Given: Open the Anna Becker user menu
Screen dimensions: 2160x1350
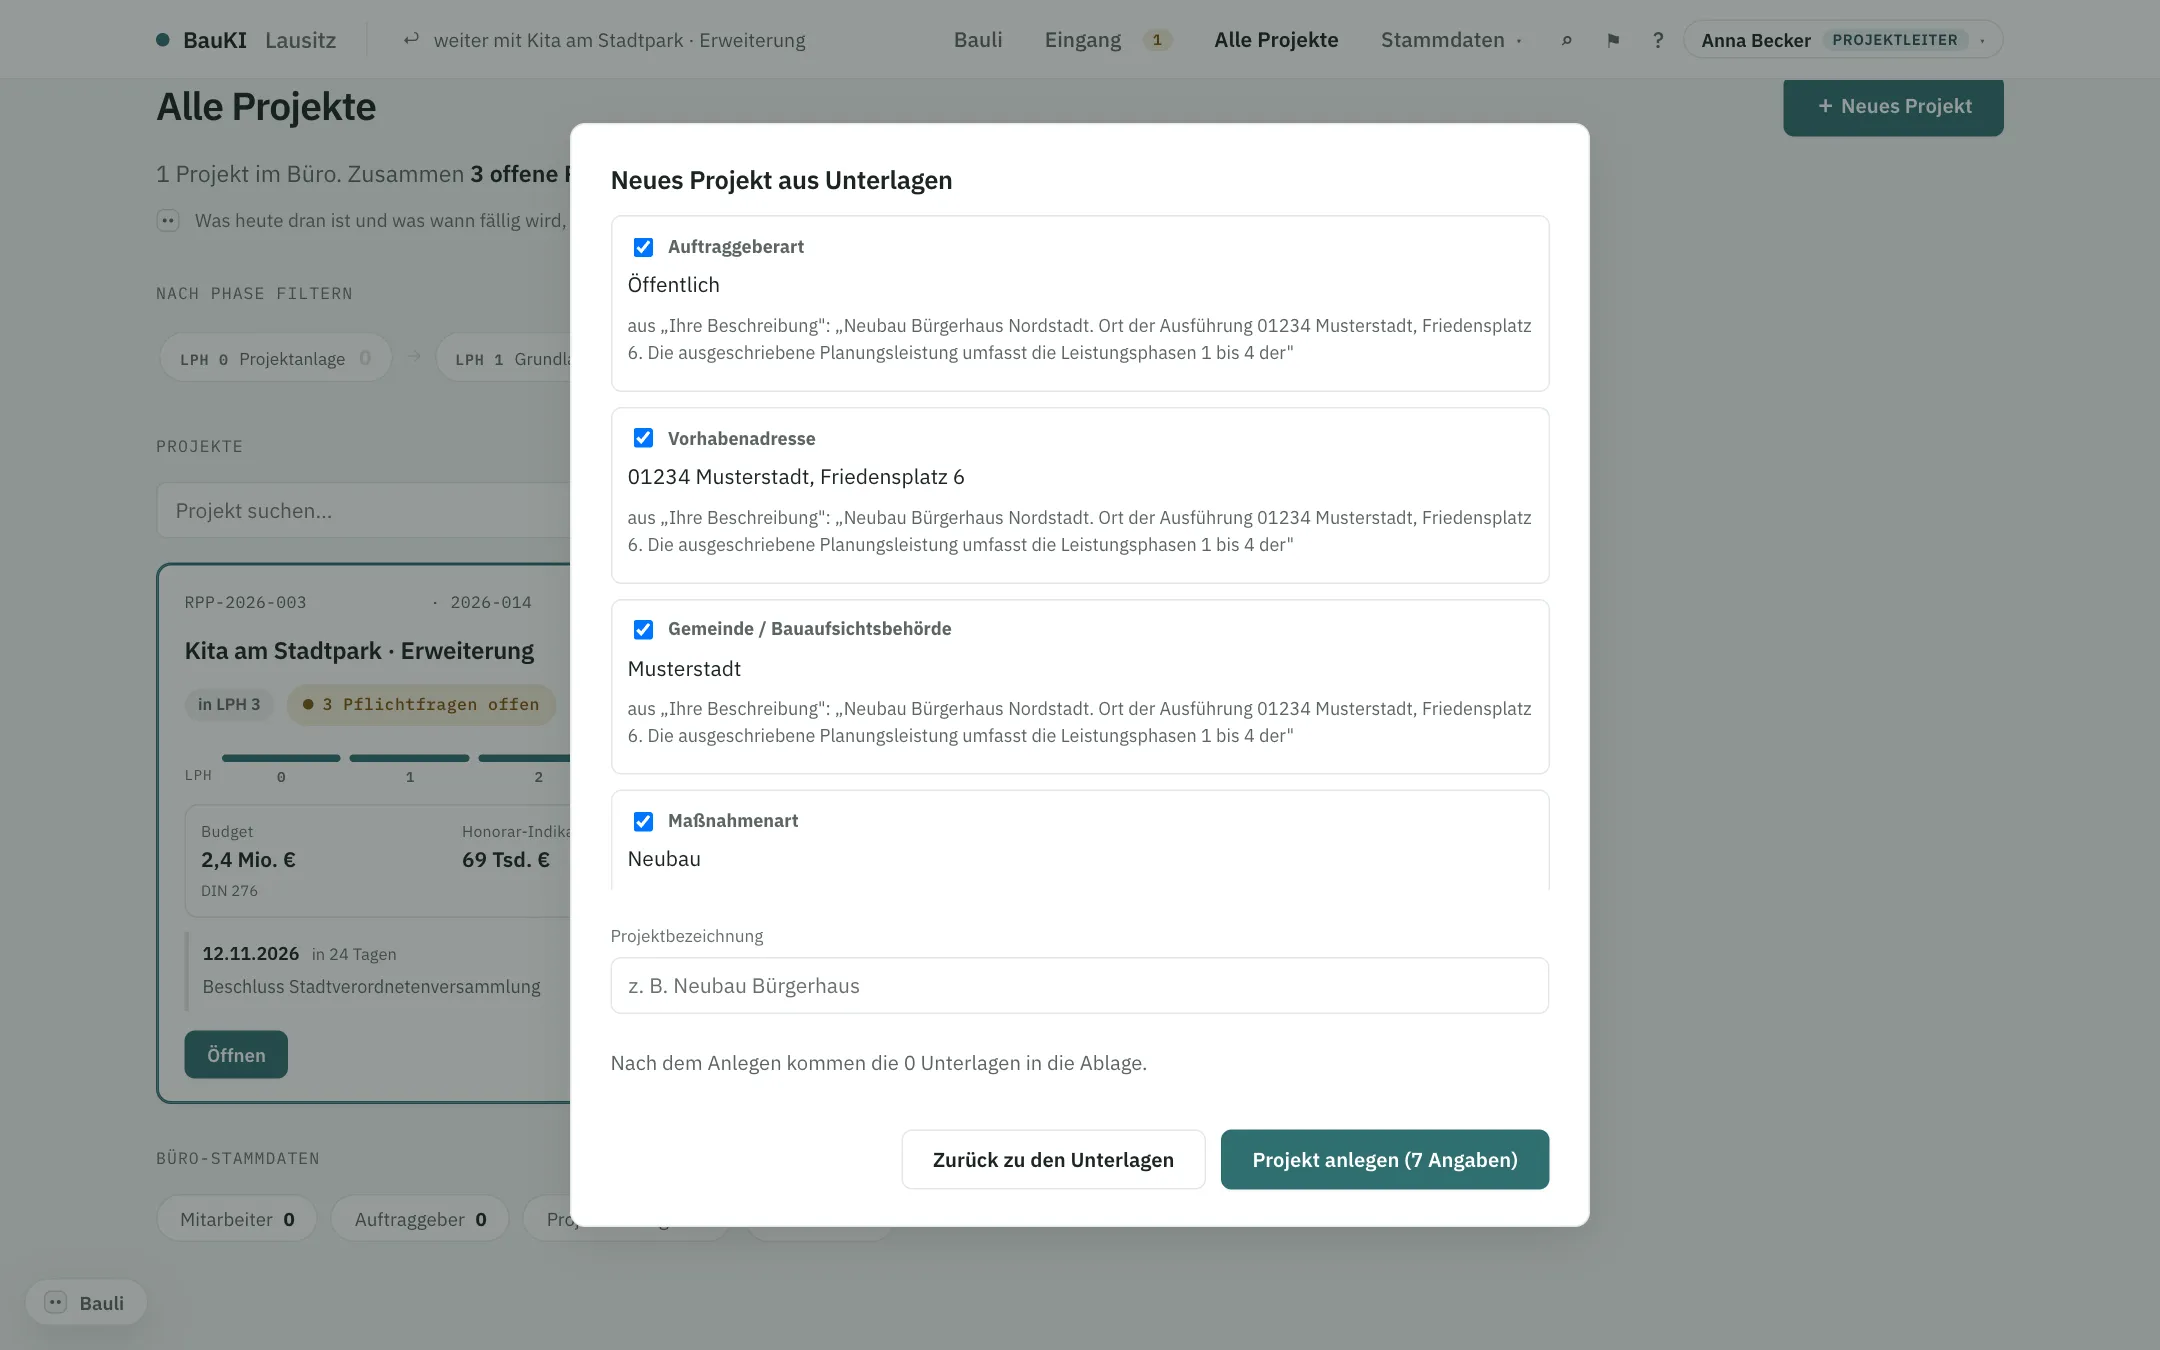Looking at the screenshot, I should (x=1842, y=40).
